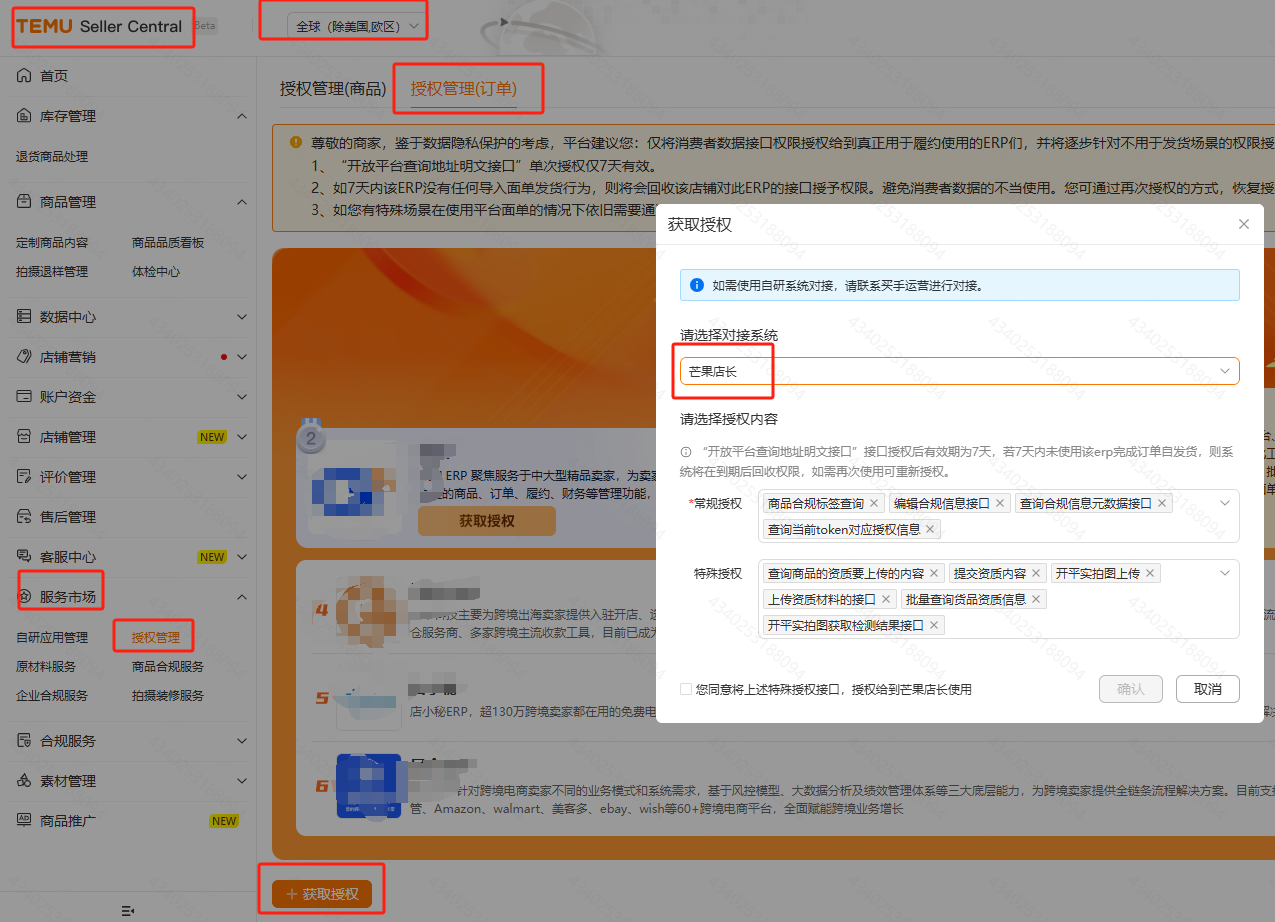Remove the 编辑合规信息接口 tag

point(1000,503)
